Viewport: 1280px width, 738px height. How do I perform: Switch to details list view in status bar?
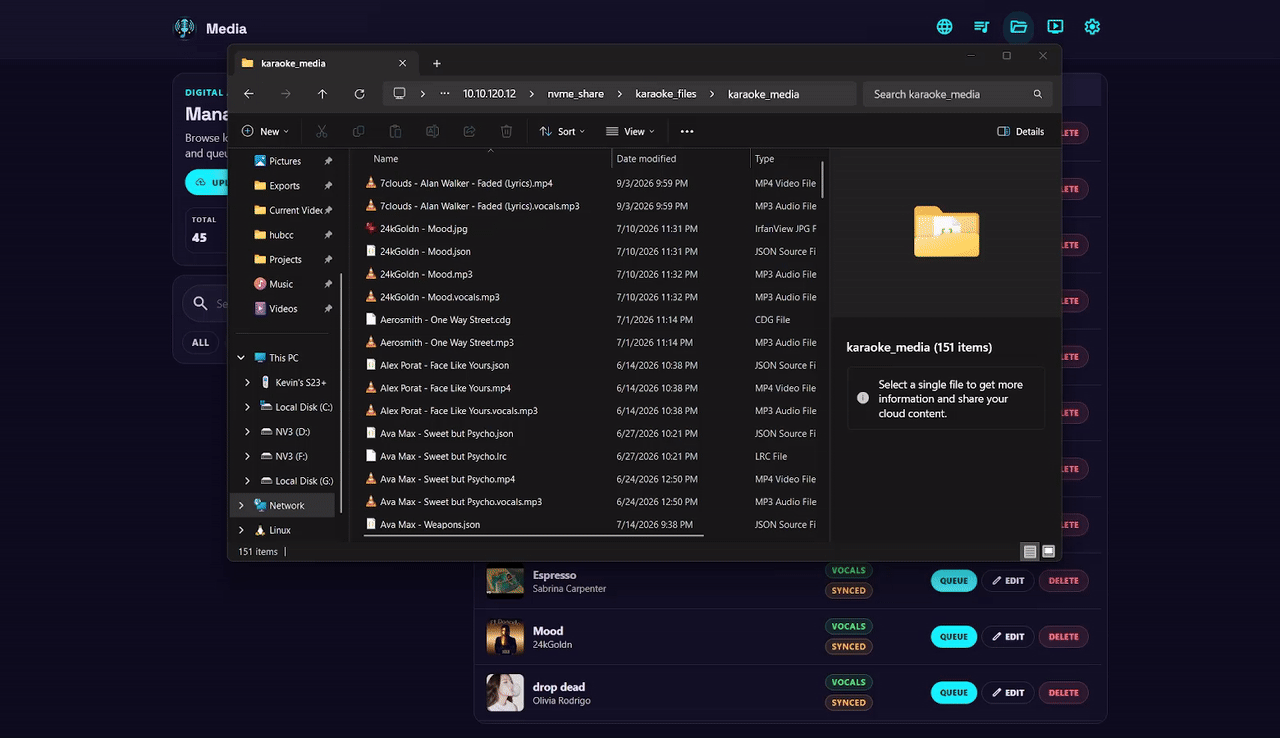pos(1029,552)
